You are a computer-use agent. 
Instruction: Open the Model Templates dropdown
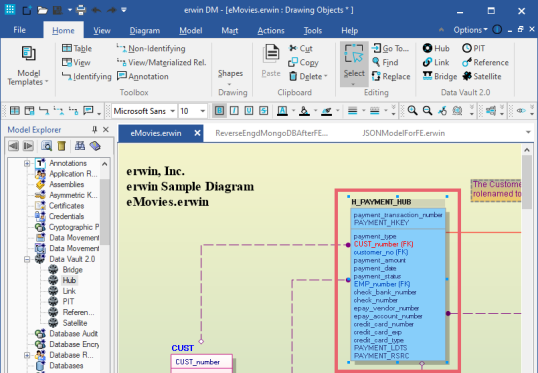coord(28,65)
